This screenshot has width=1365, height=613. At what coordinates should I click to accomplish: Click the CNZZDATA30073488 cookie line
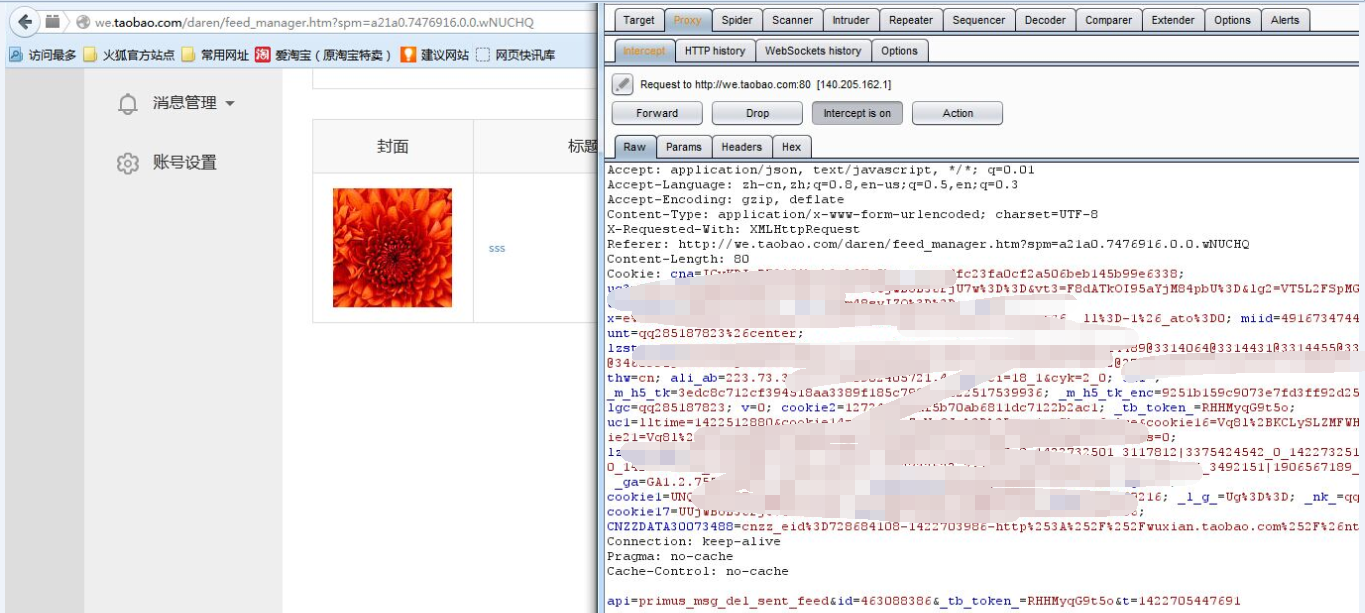pos(985,526)
